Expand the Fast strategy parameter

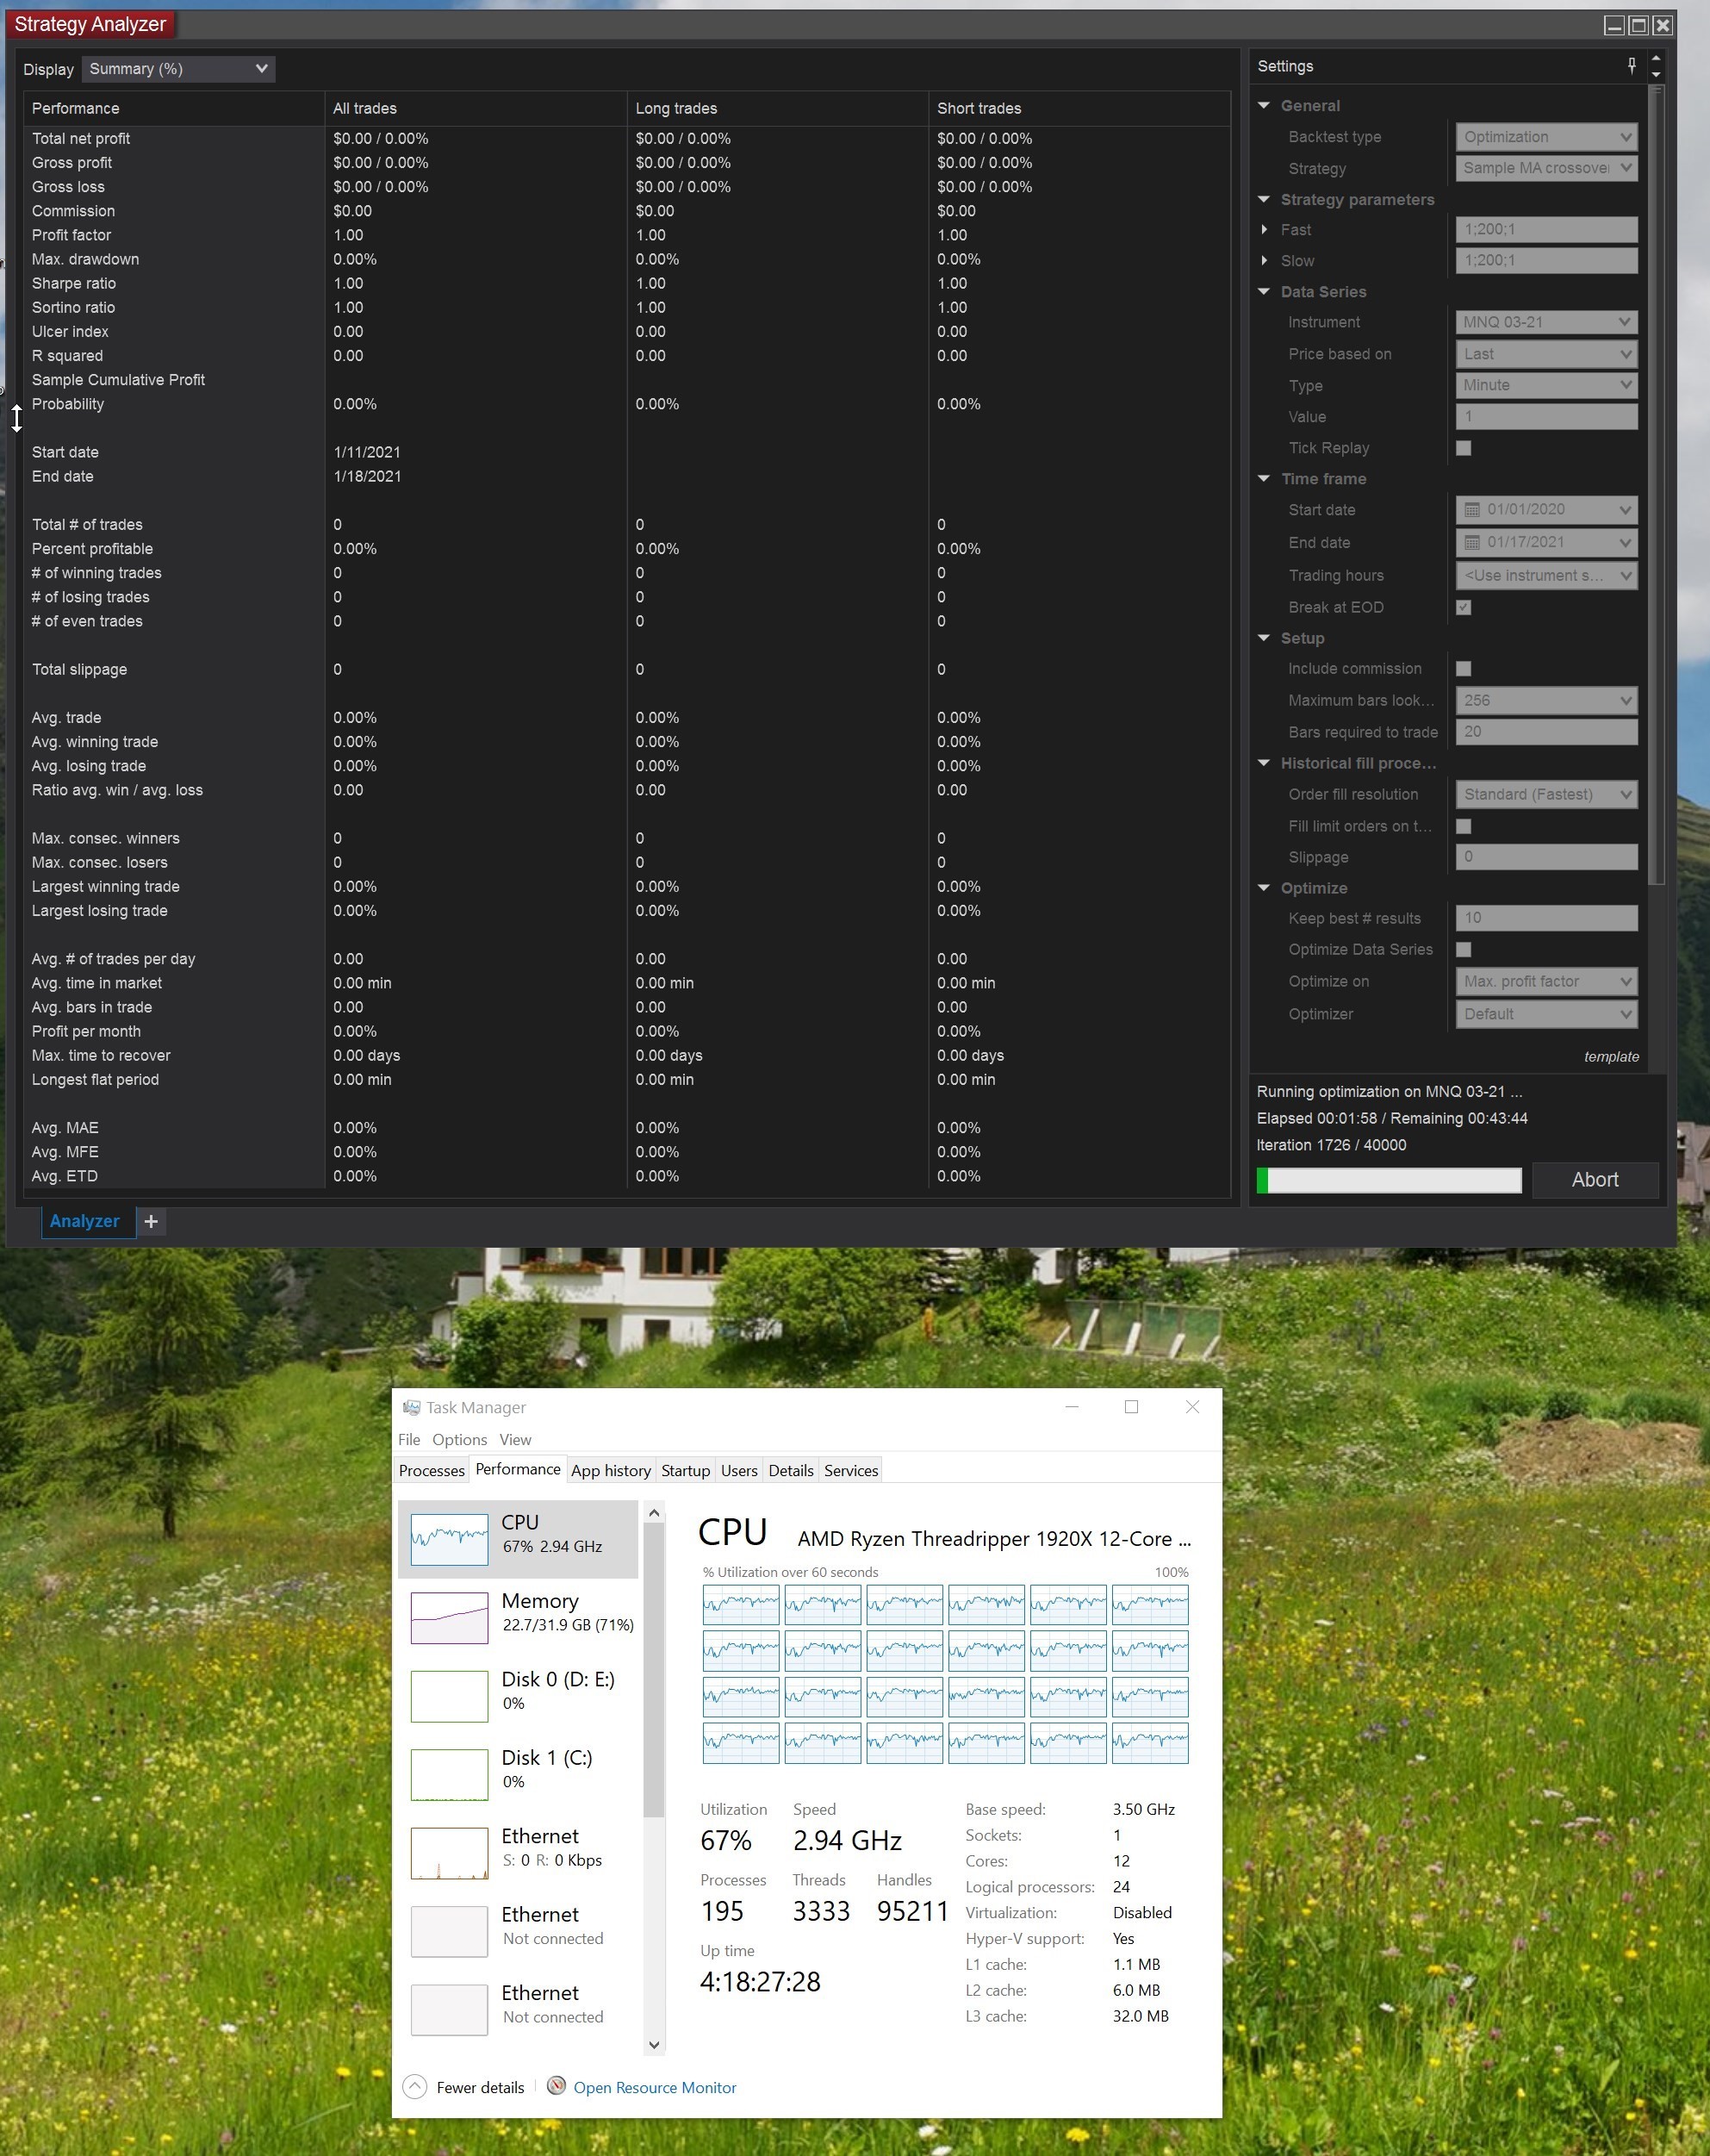click(x=1265, y=230)
